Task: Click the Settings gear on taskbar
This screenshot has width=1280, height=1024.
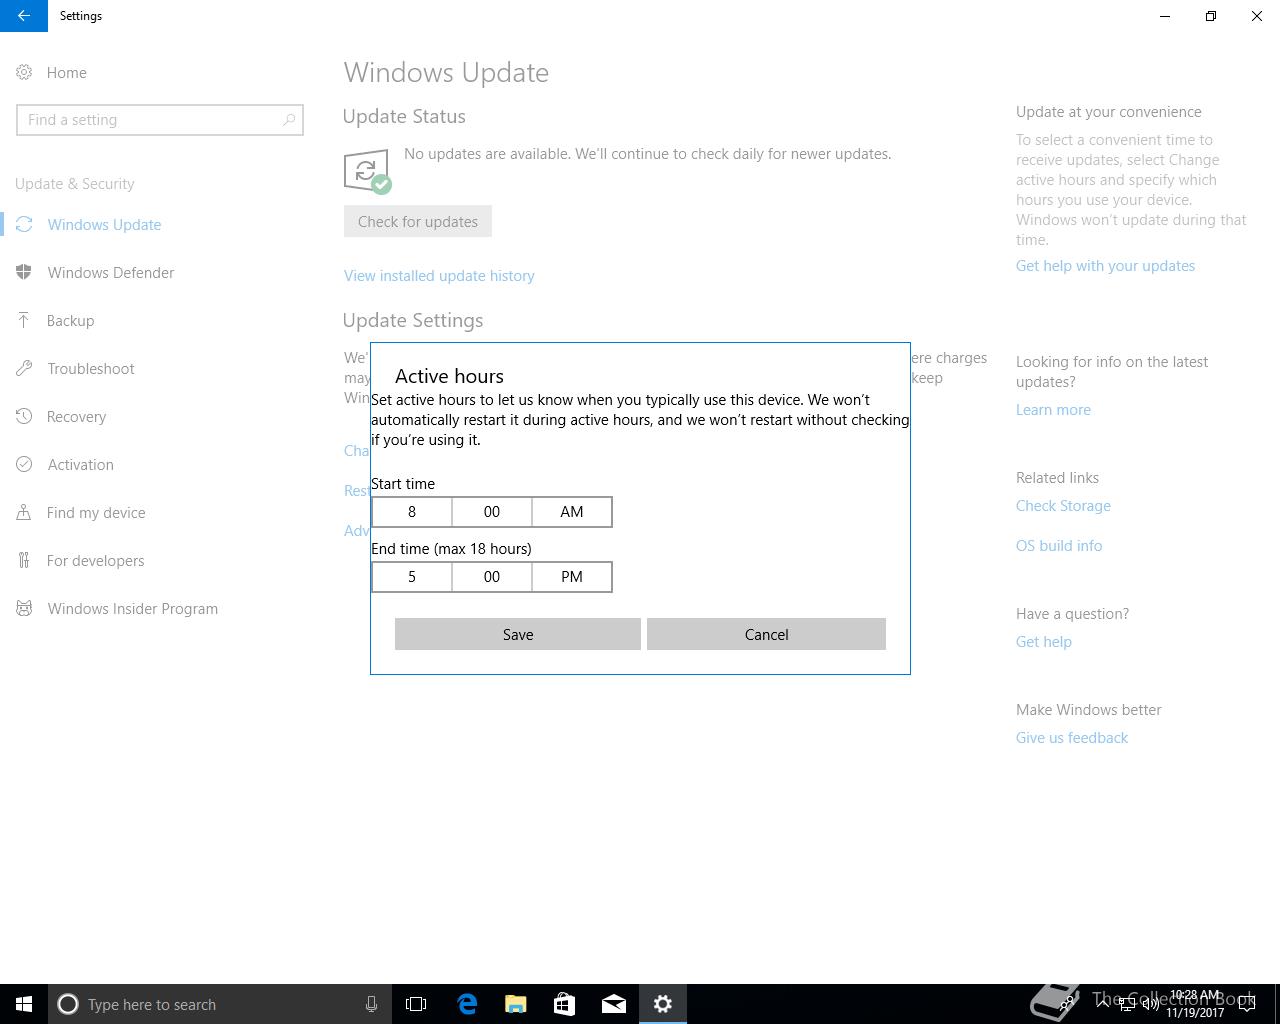Action: coord(663,1004)
